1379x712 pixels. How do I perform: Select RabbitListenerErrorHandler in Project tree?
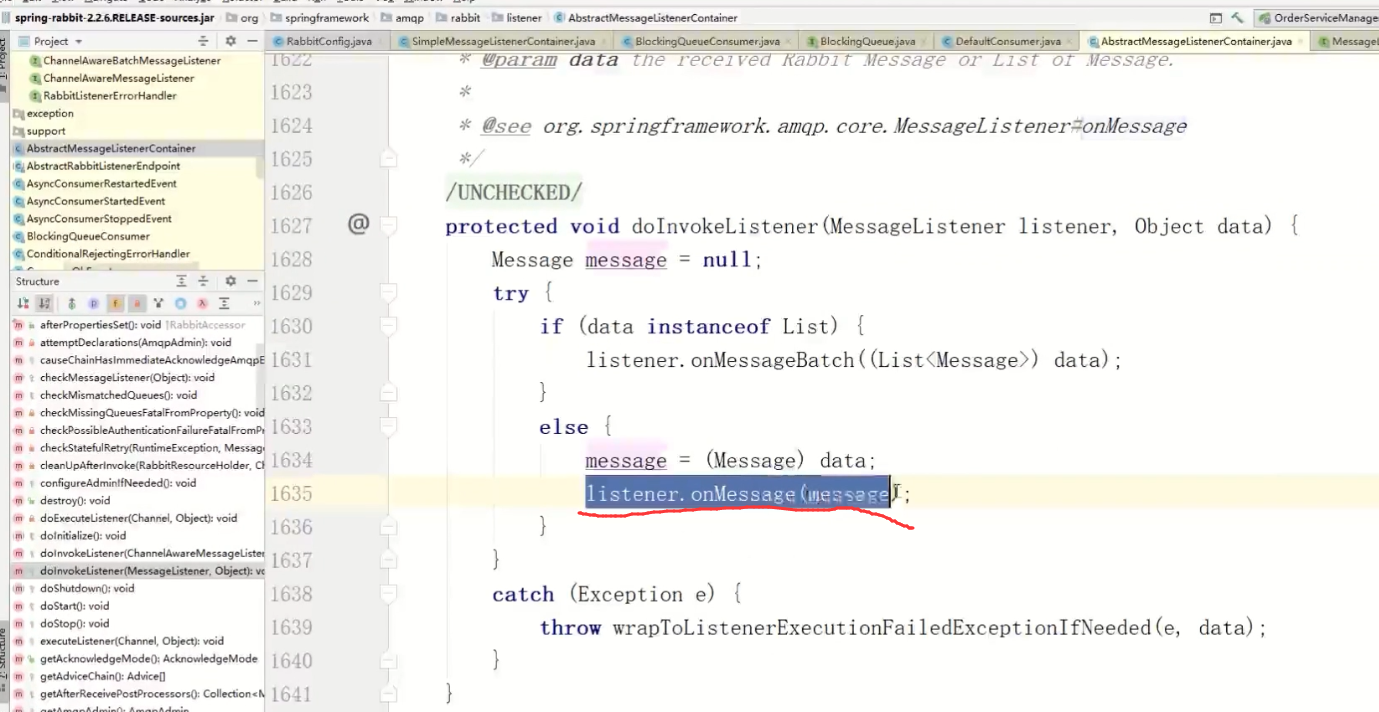108,96
